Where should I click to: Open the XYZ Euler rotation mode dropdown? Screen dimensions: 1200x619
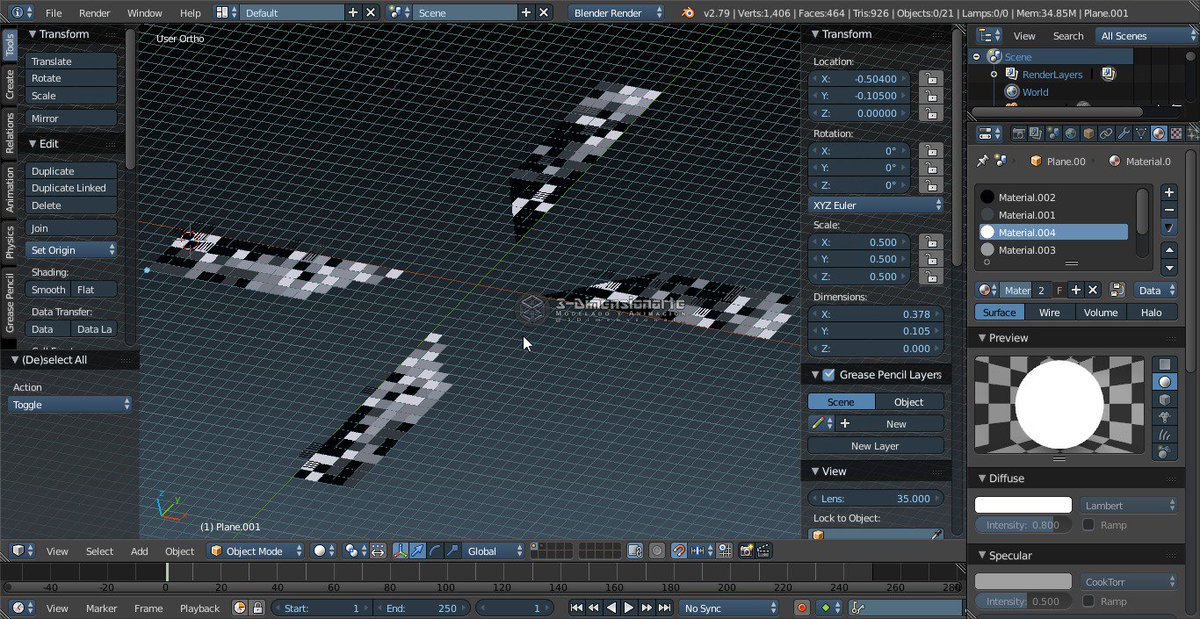(x=877, y=205)
